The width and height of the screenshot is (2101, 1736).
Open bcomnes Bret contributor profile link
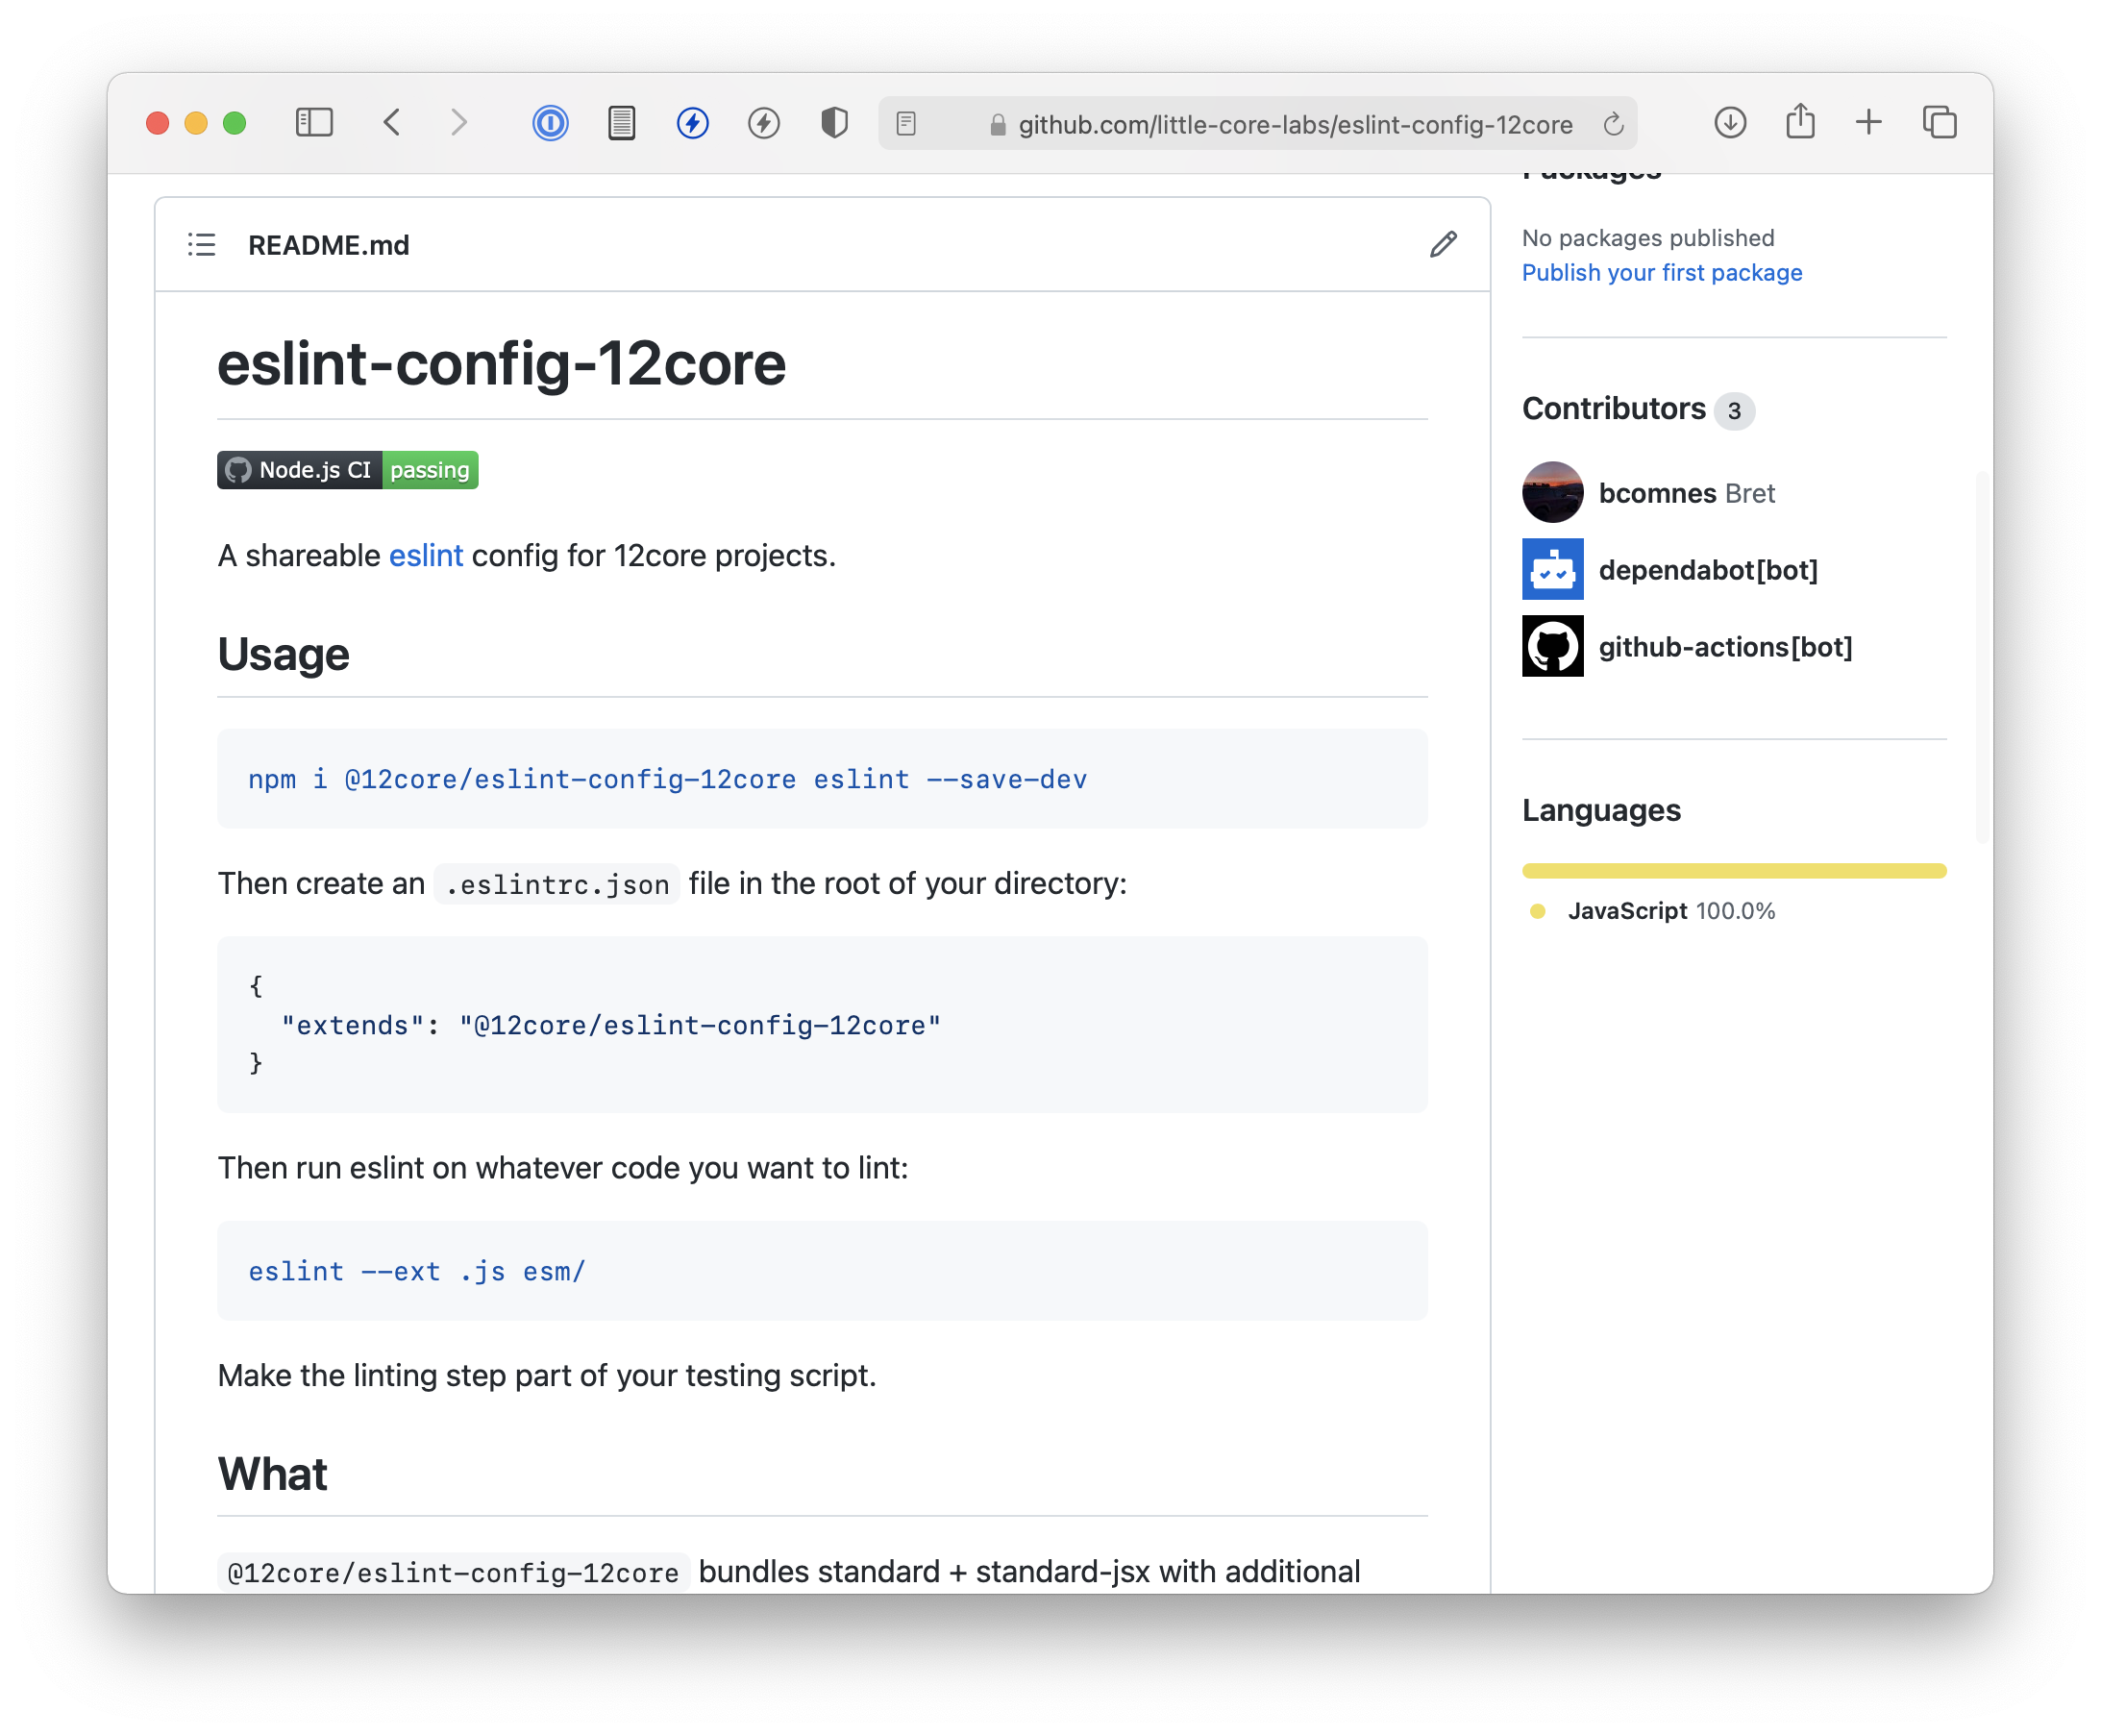(x=1687, y=493)
